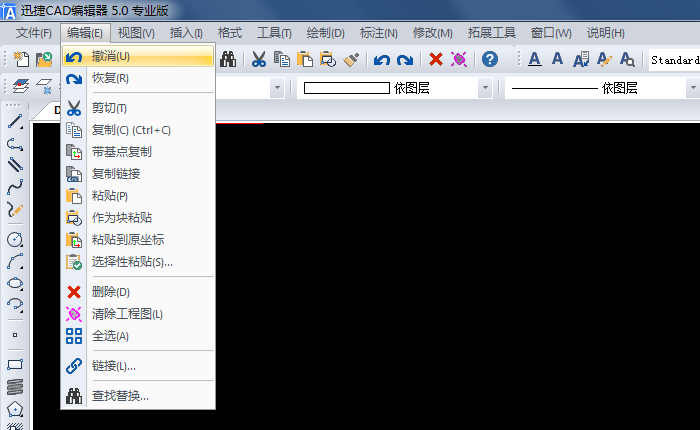Screen dimensions: 700x430
Task: Open the layer dropdown arrow
Action: click(277, 88)
